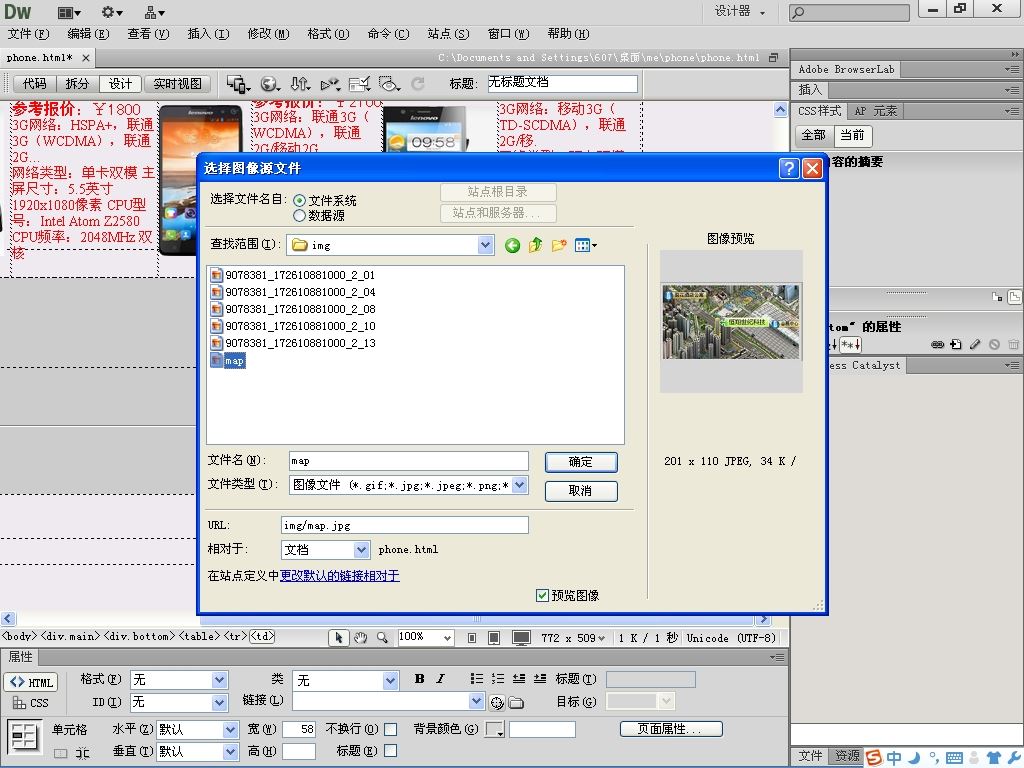Click the merge cells icon in properties panel
The image size is (1024, 768).
(61, 752)
